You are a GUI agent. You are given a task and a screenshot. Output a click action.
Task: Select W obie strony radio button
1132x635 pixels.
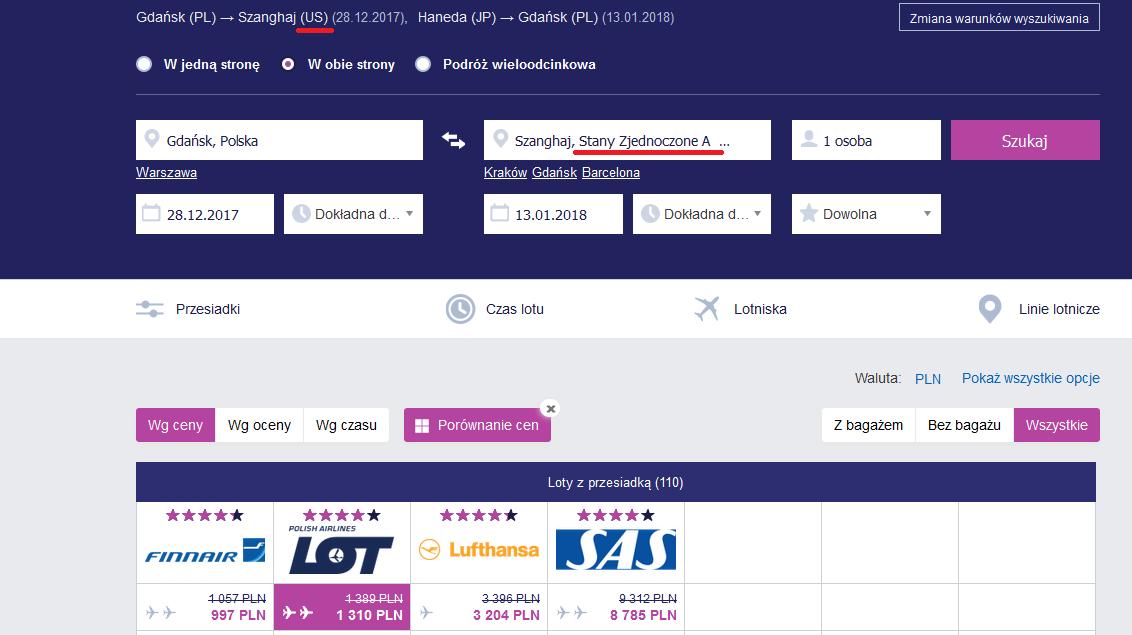pos(288,64)
